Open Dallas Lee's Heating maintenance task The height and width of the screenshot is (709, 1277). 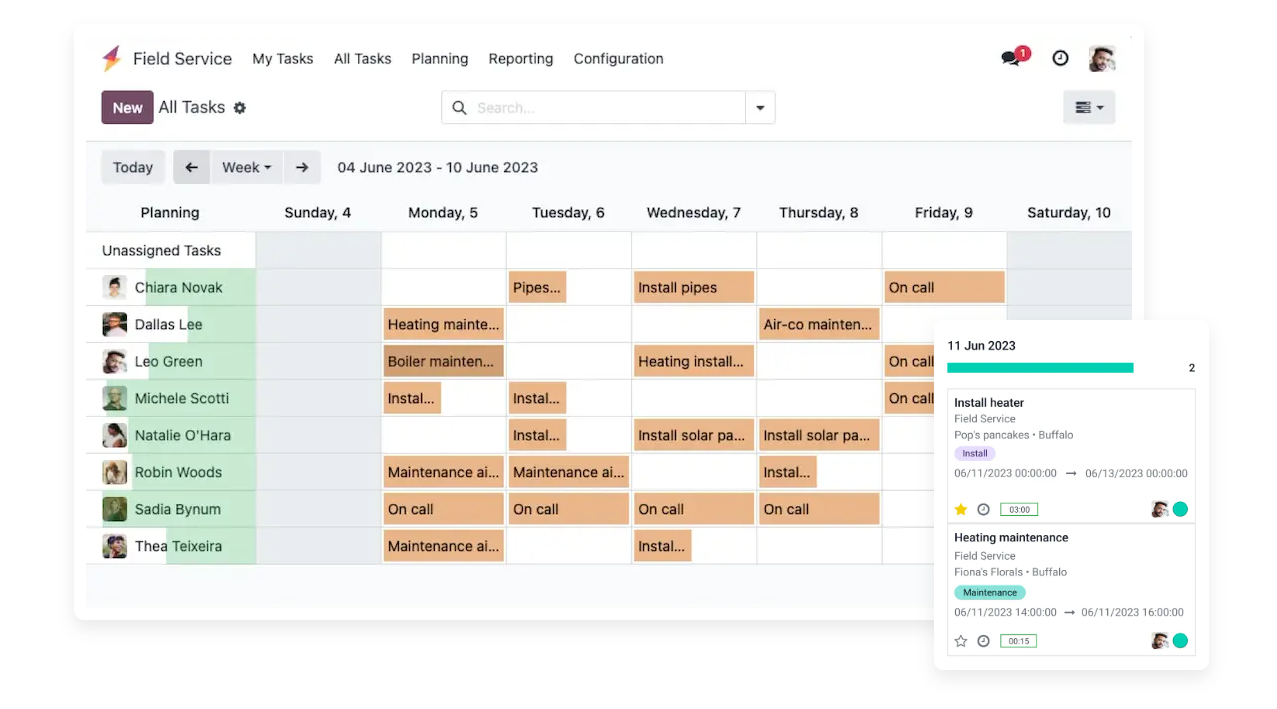(x=444, y=324)
